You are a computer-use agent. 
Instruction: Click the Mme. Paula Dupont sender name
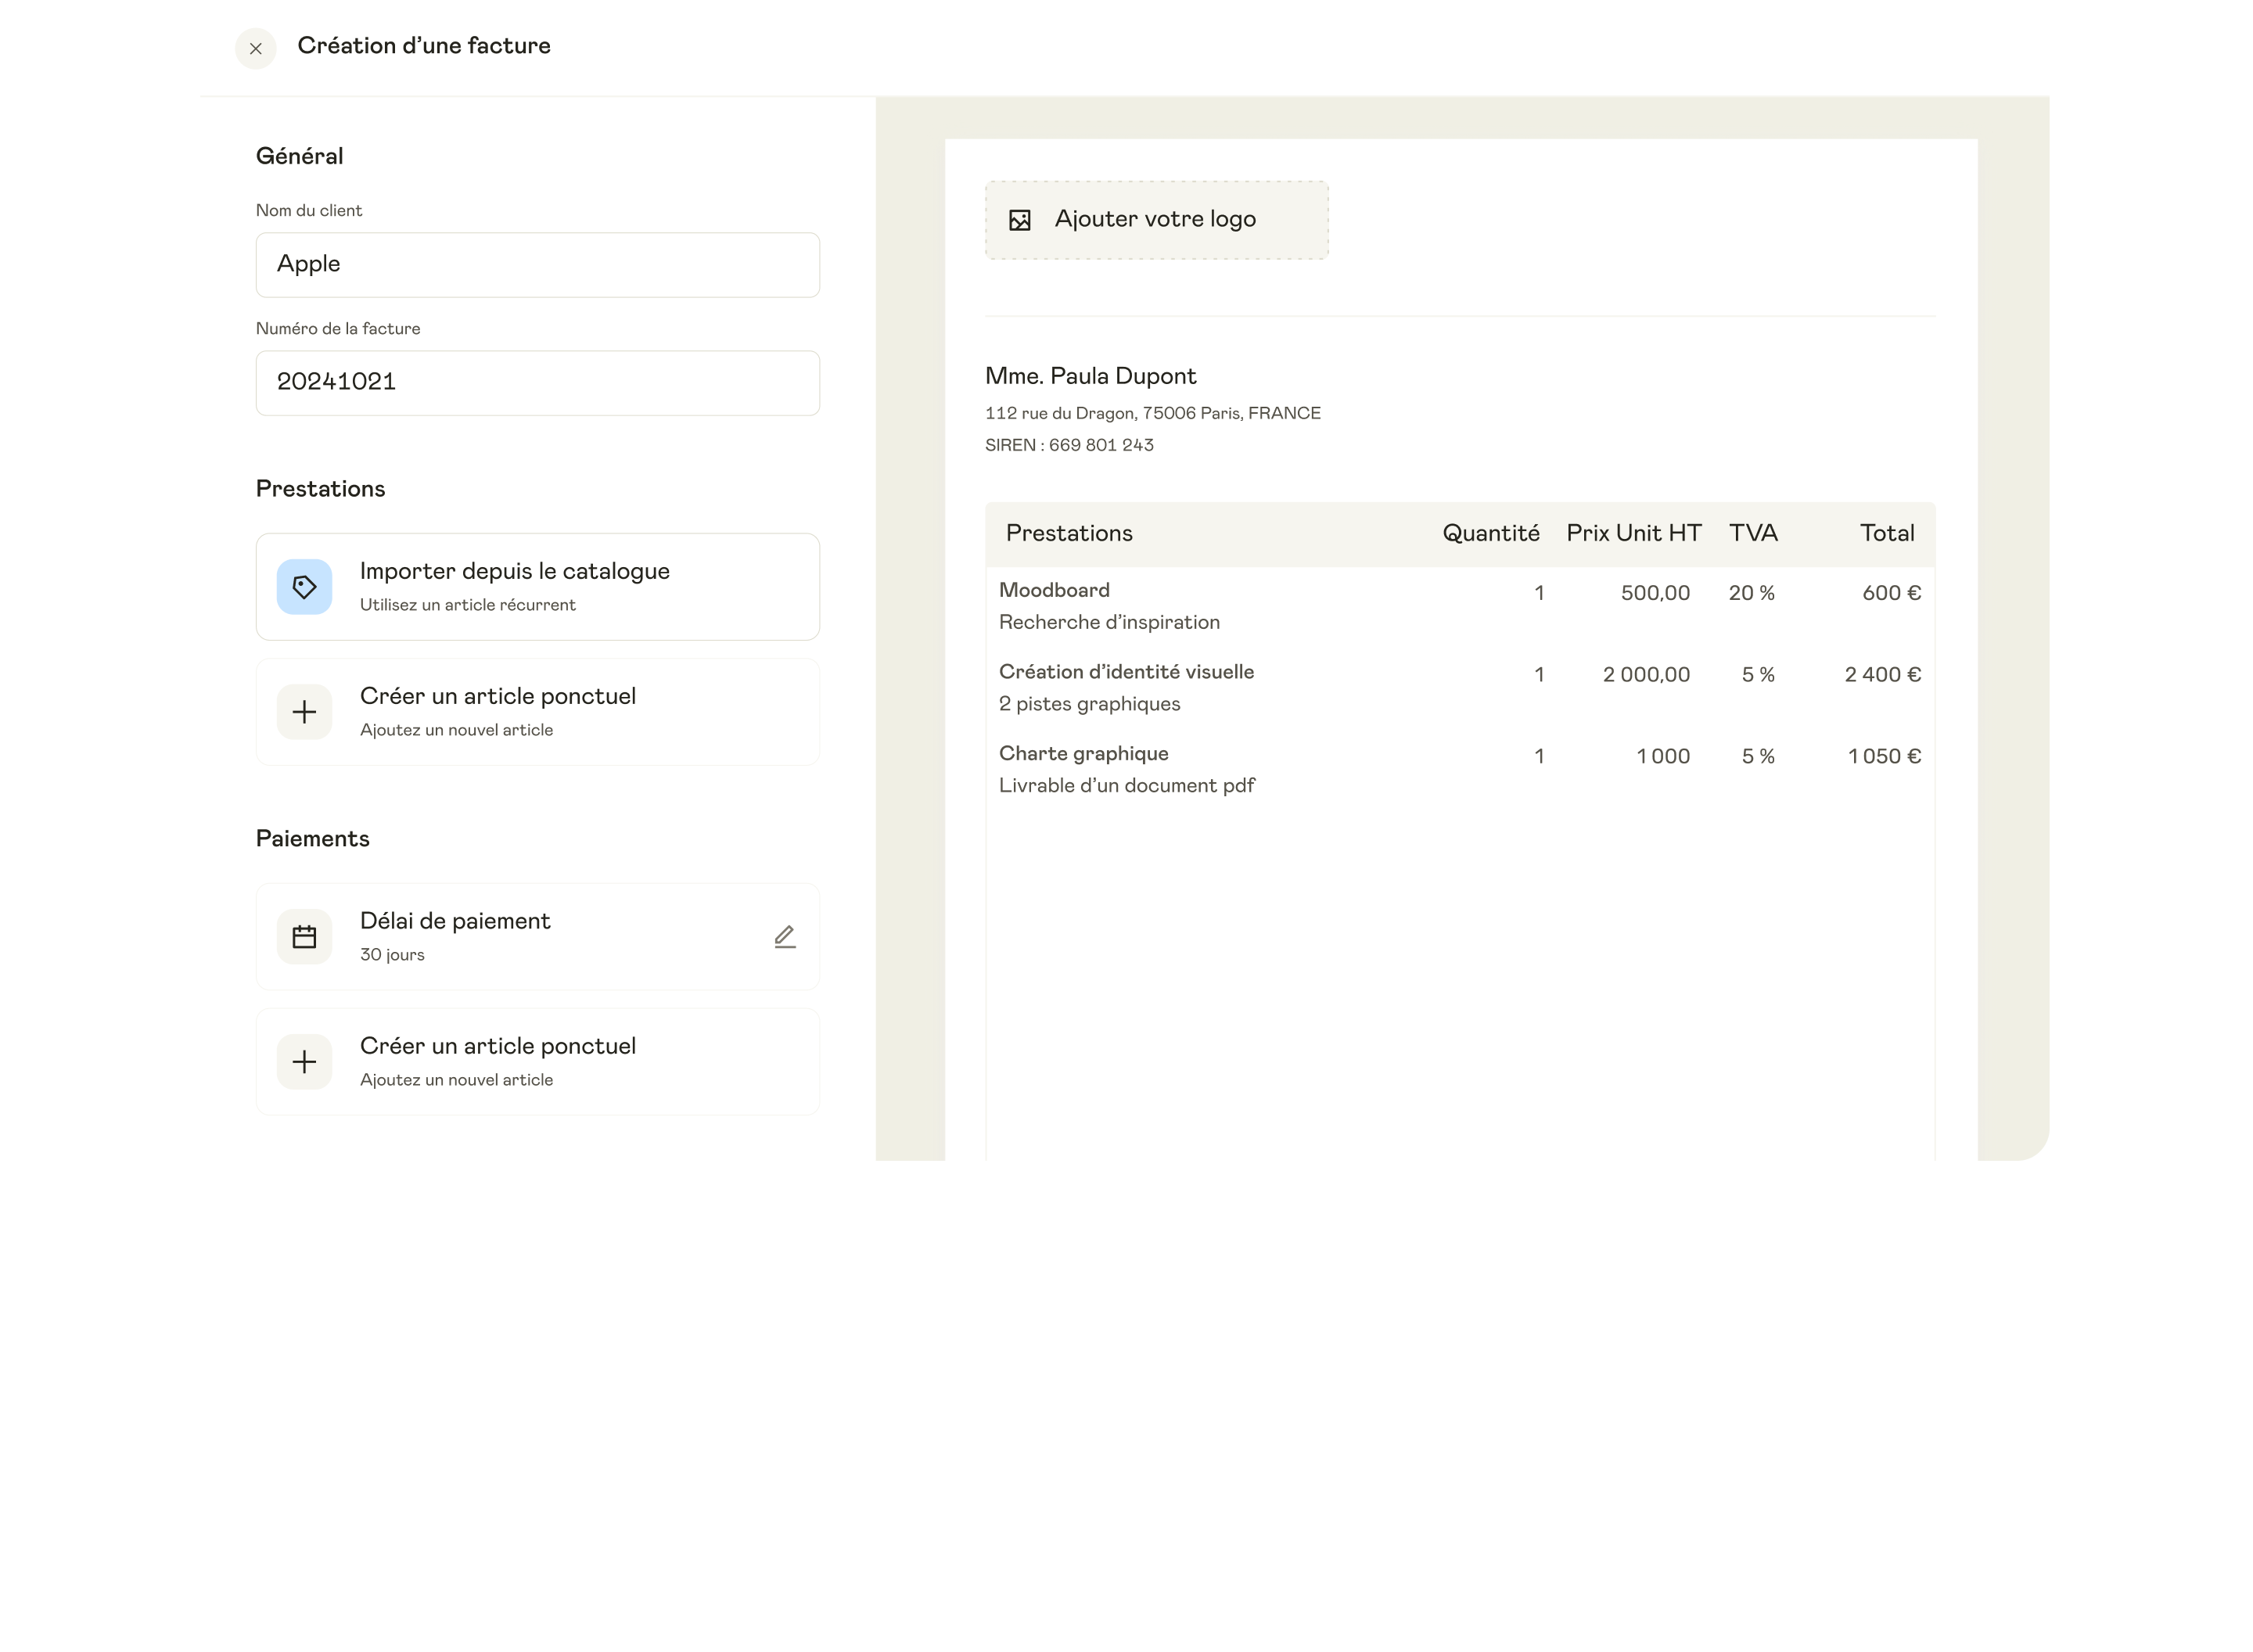pyautogui.click(x=1090, y=376)
